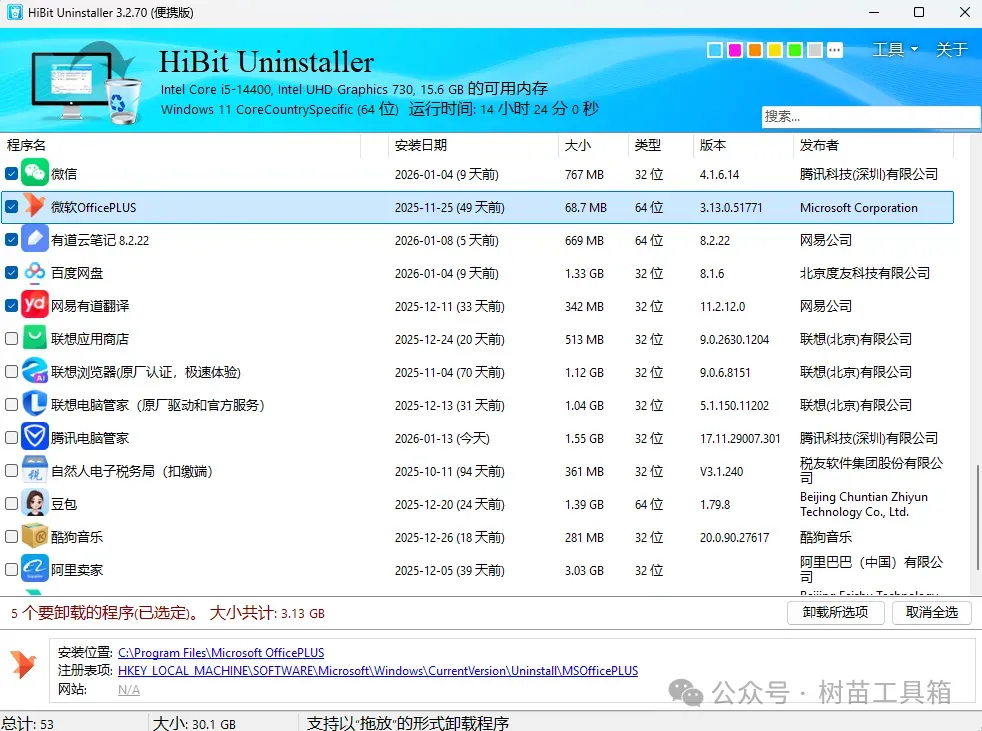Select the green theme color swatch

click(795, 50)
